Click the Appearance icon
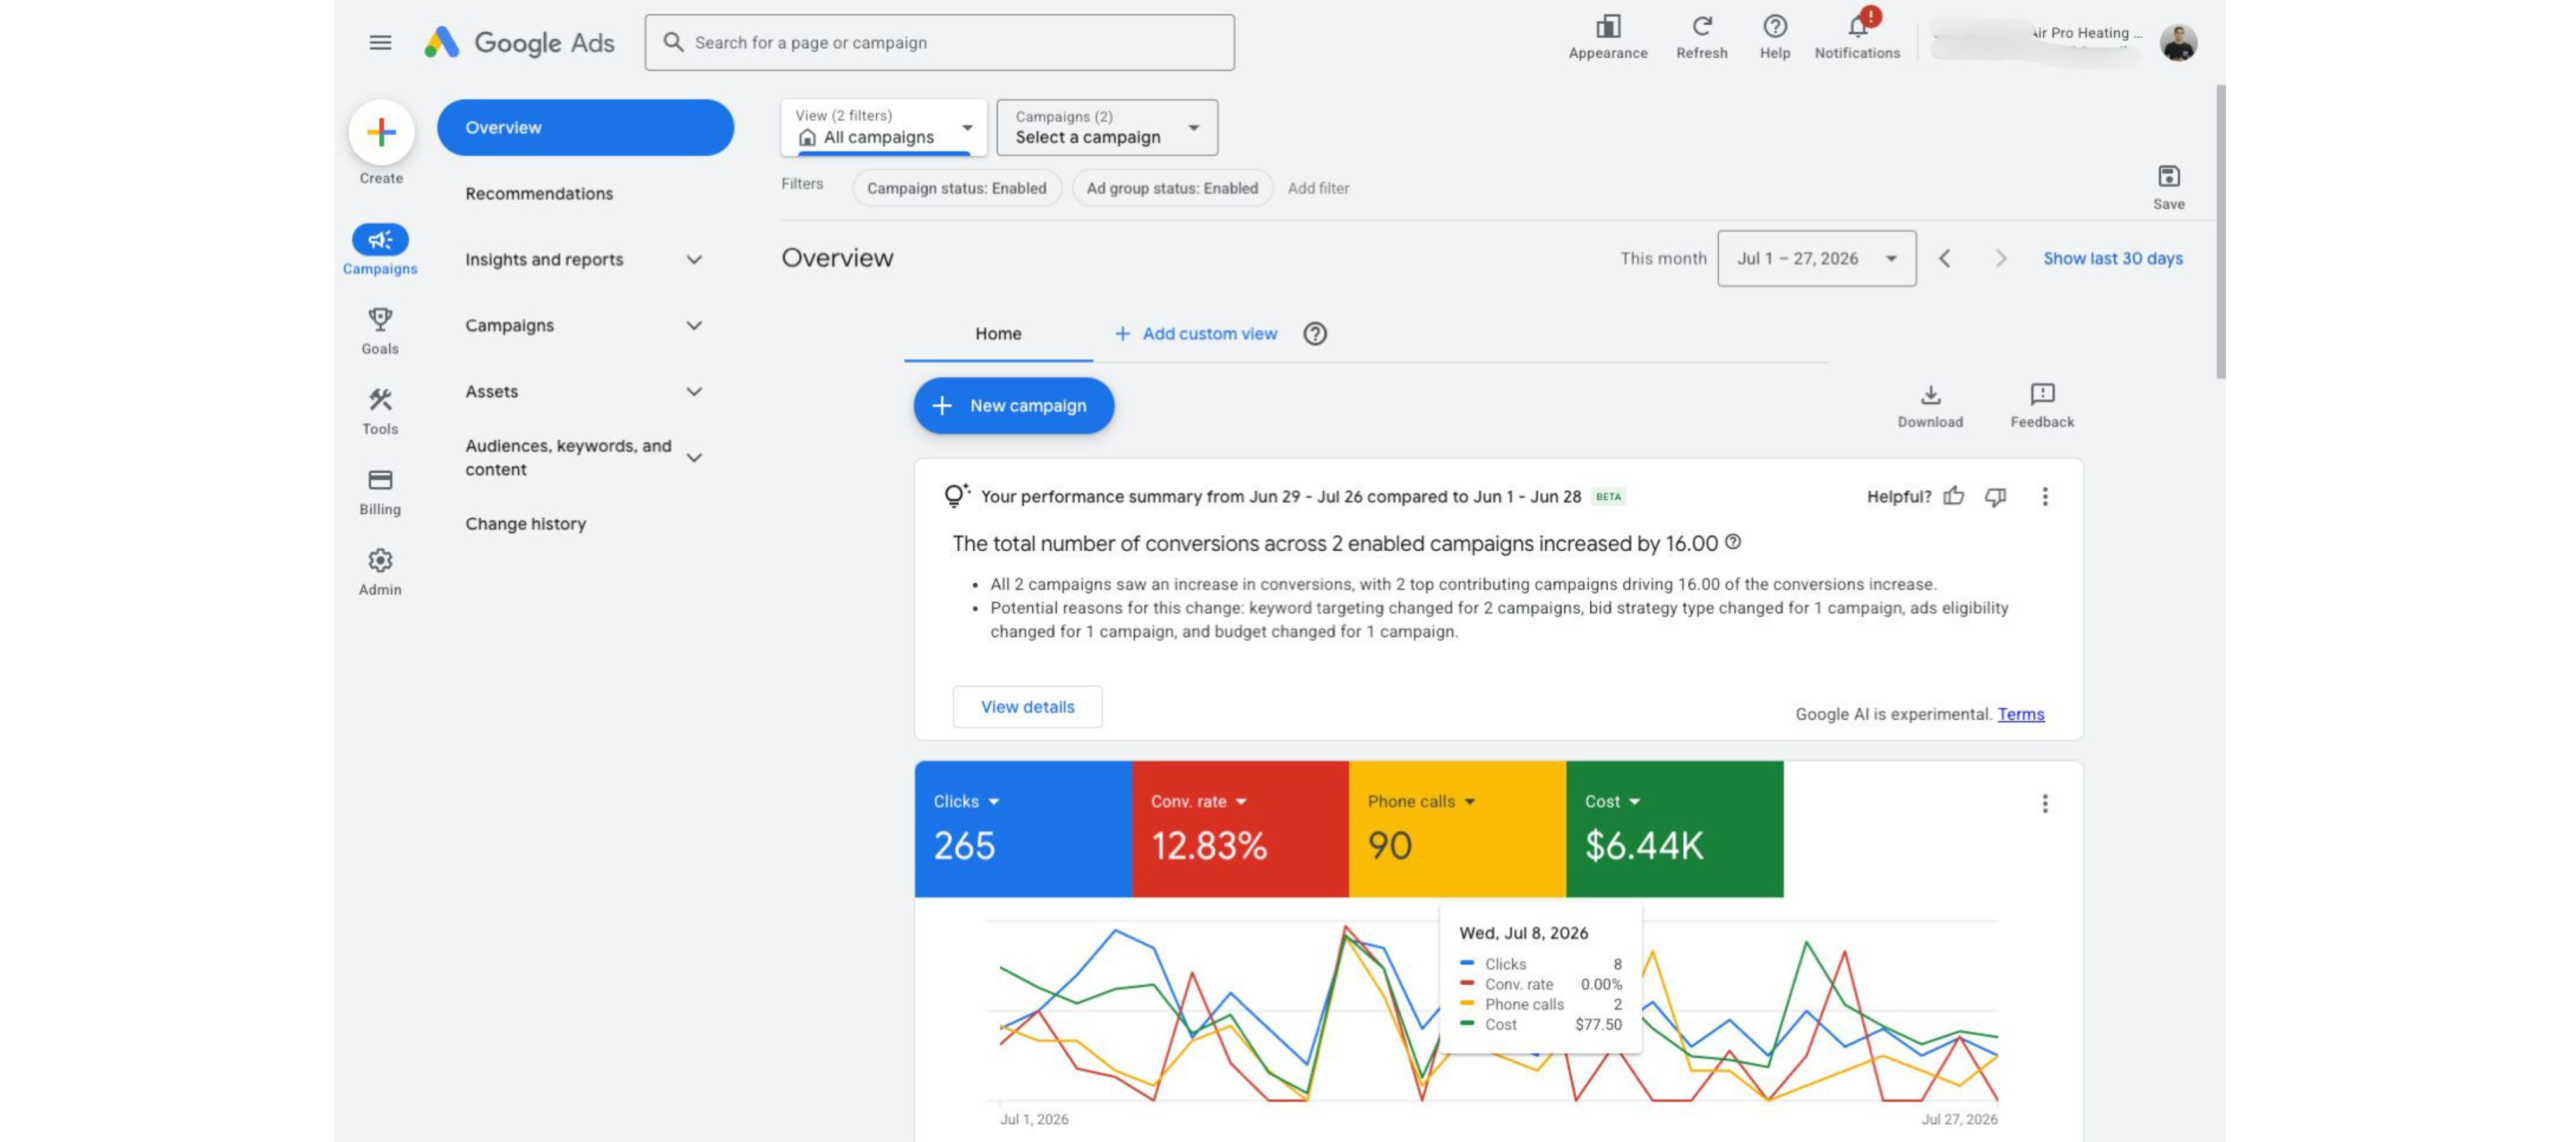Screen dimensions: 2560x1142 click(x=1607, y=27)
